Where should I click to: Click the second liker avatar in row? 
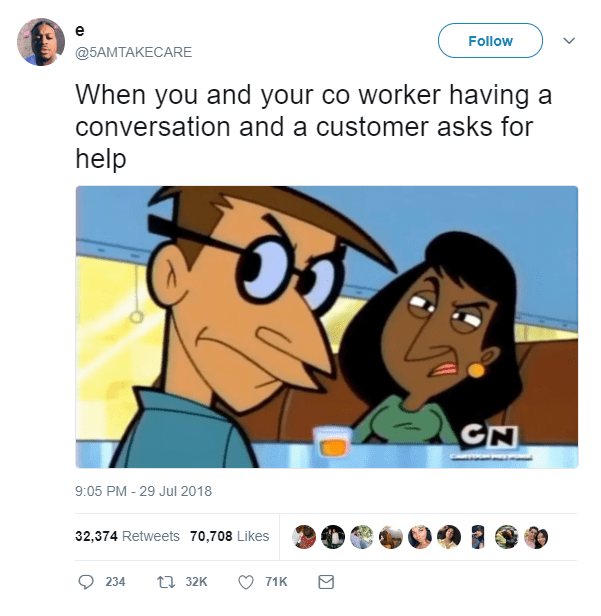pos(333,537)
